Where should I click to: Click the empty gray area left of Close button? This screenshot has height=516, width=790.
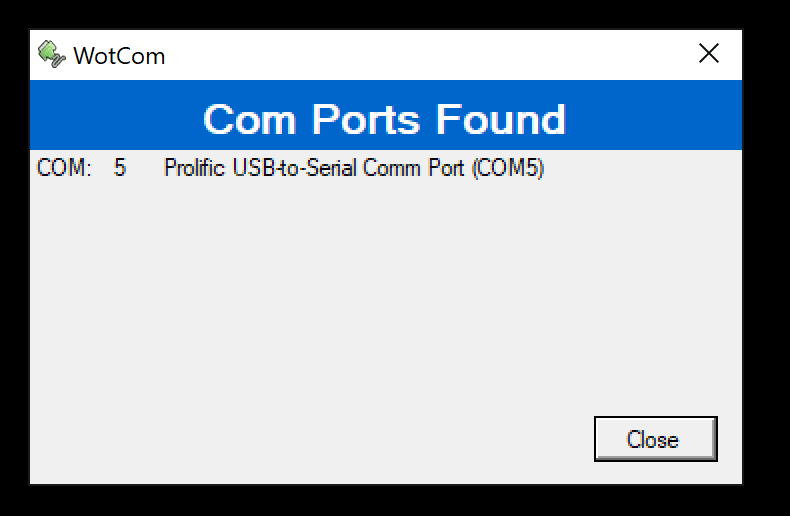[350, 440]
